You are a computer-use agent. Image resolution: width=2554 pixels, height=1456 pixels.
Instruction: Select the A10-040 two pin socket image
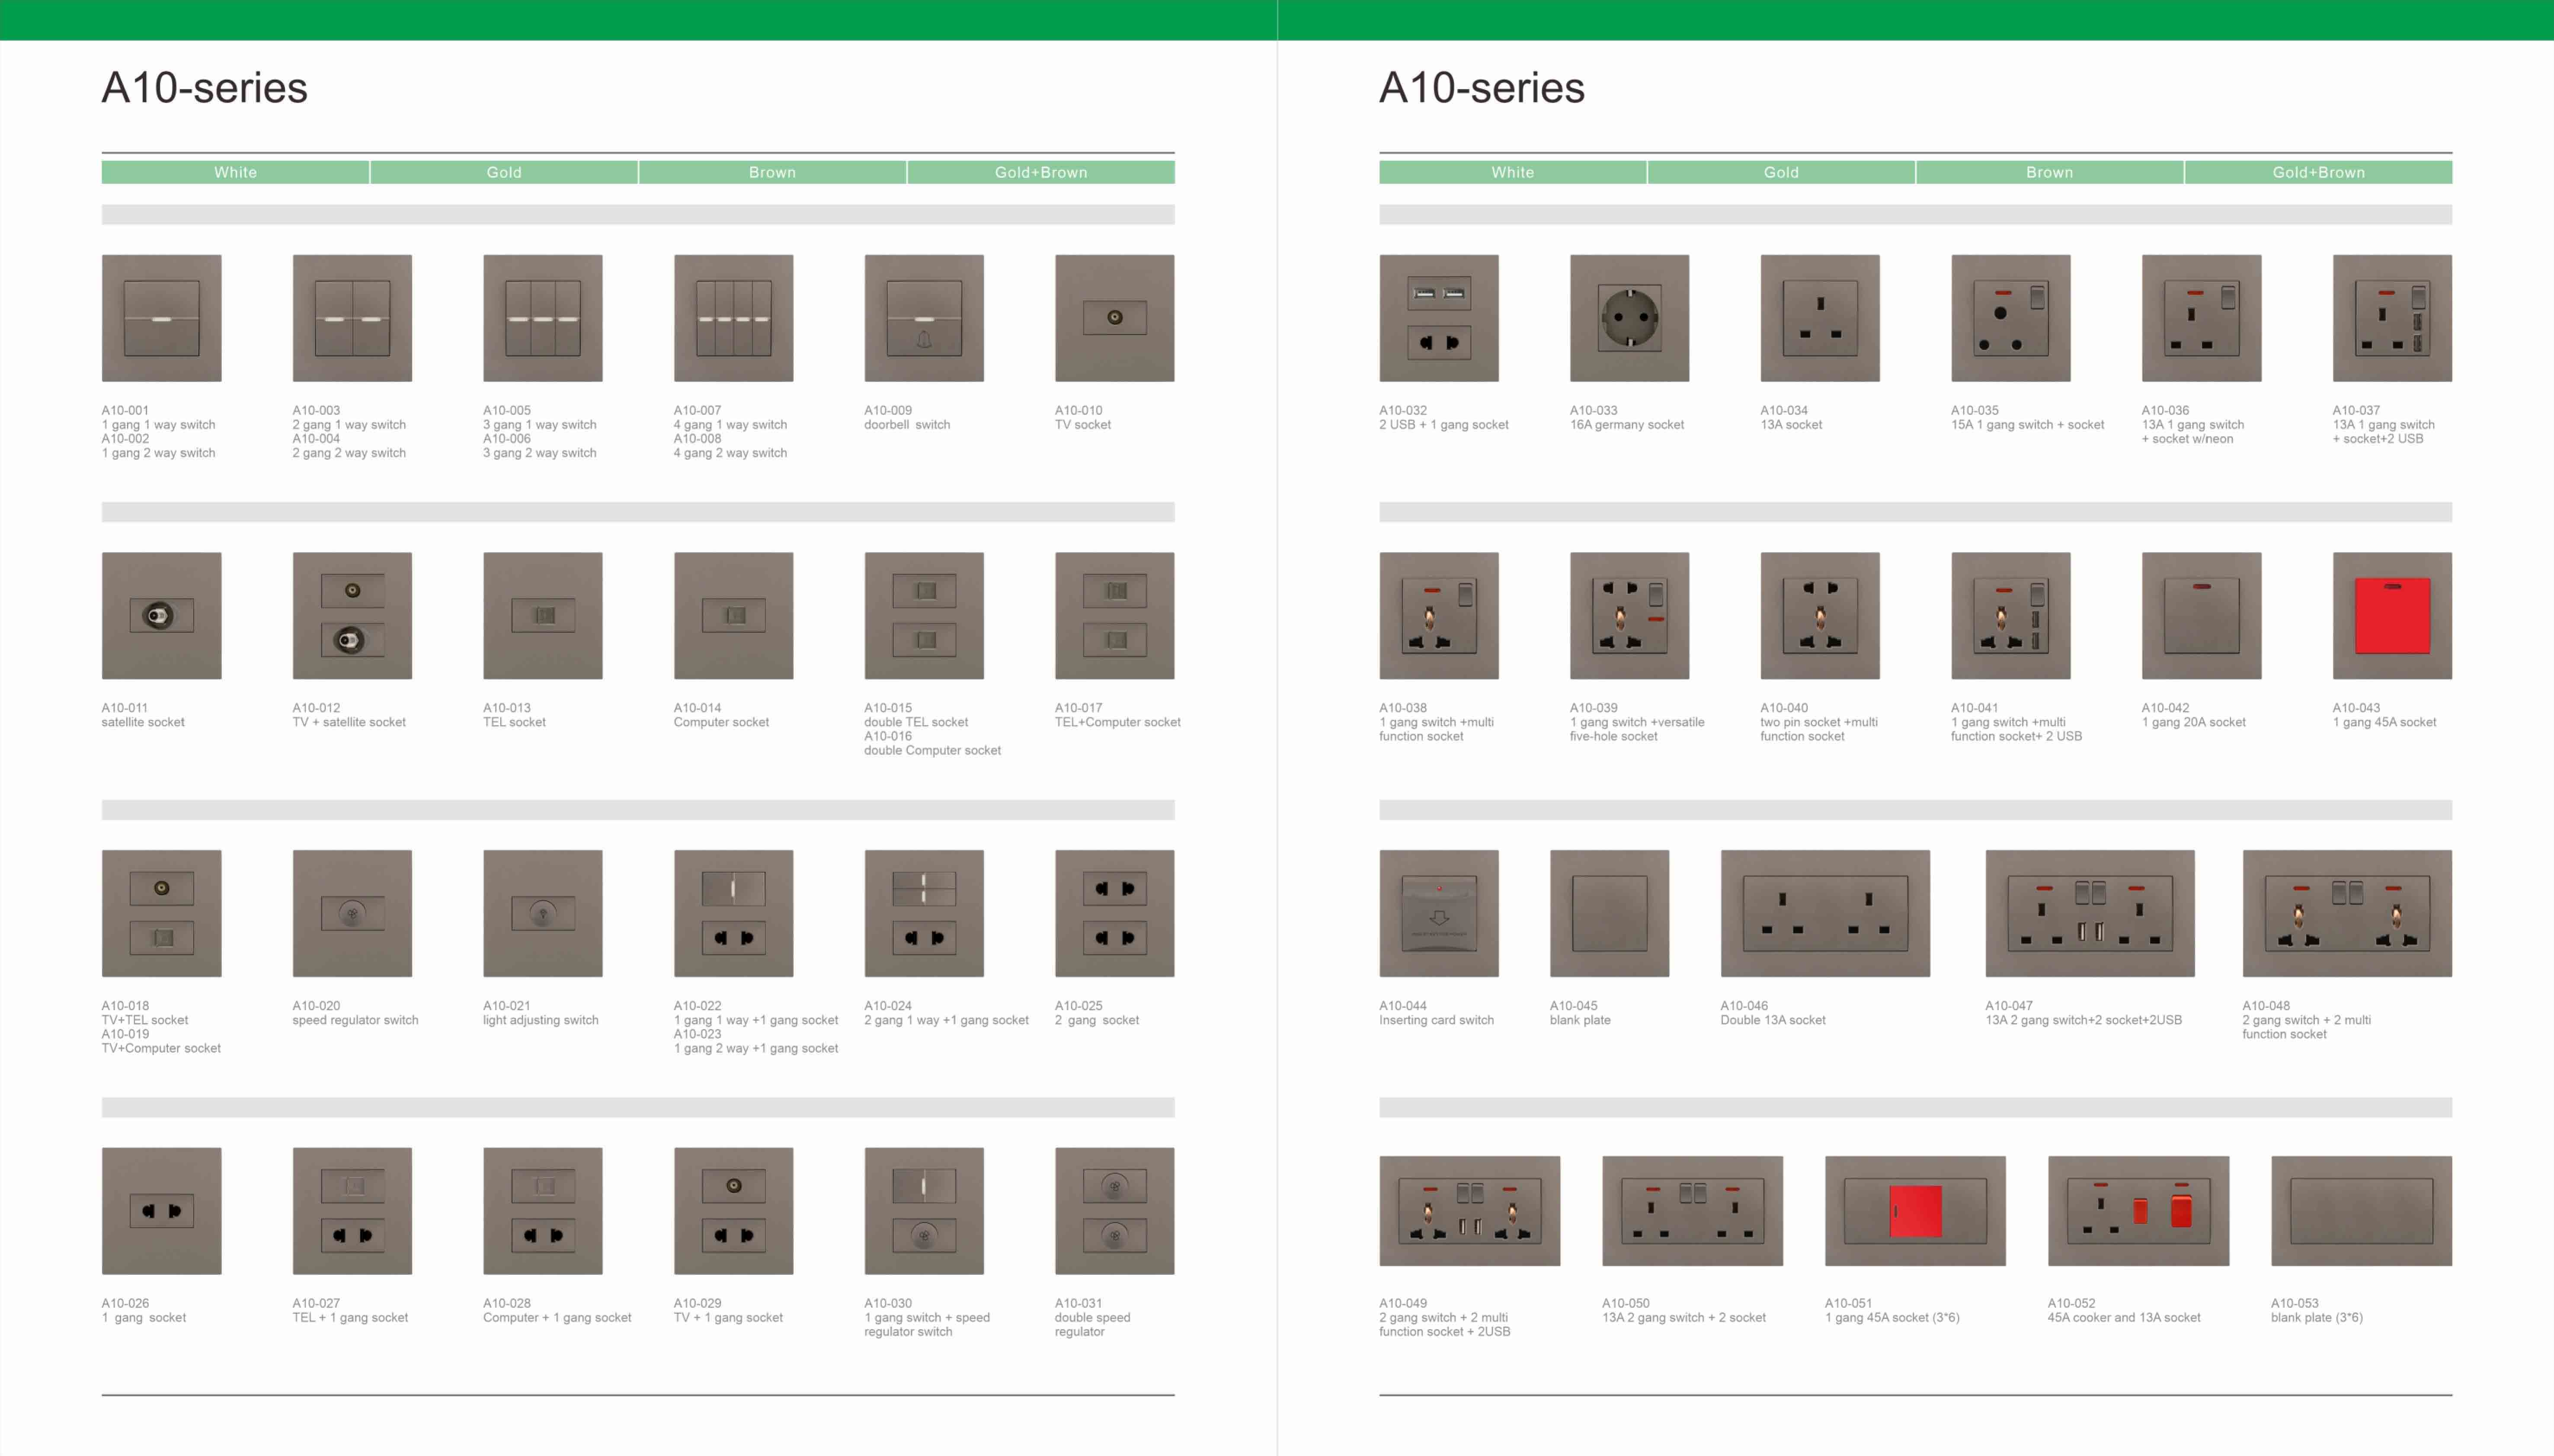pyautogui.click(x=1820, y=616)
